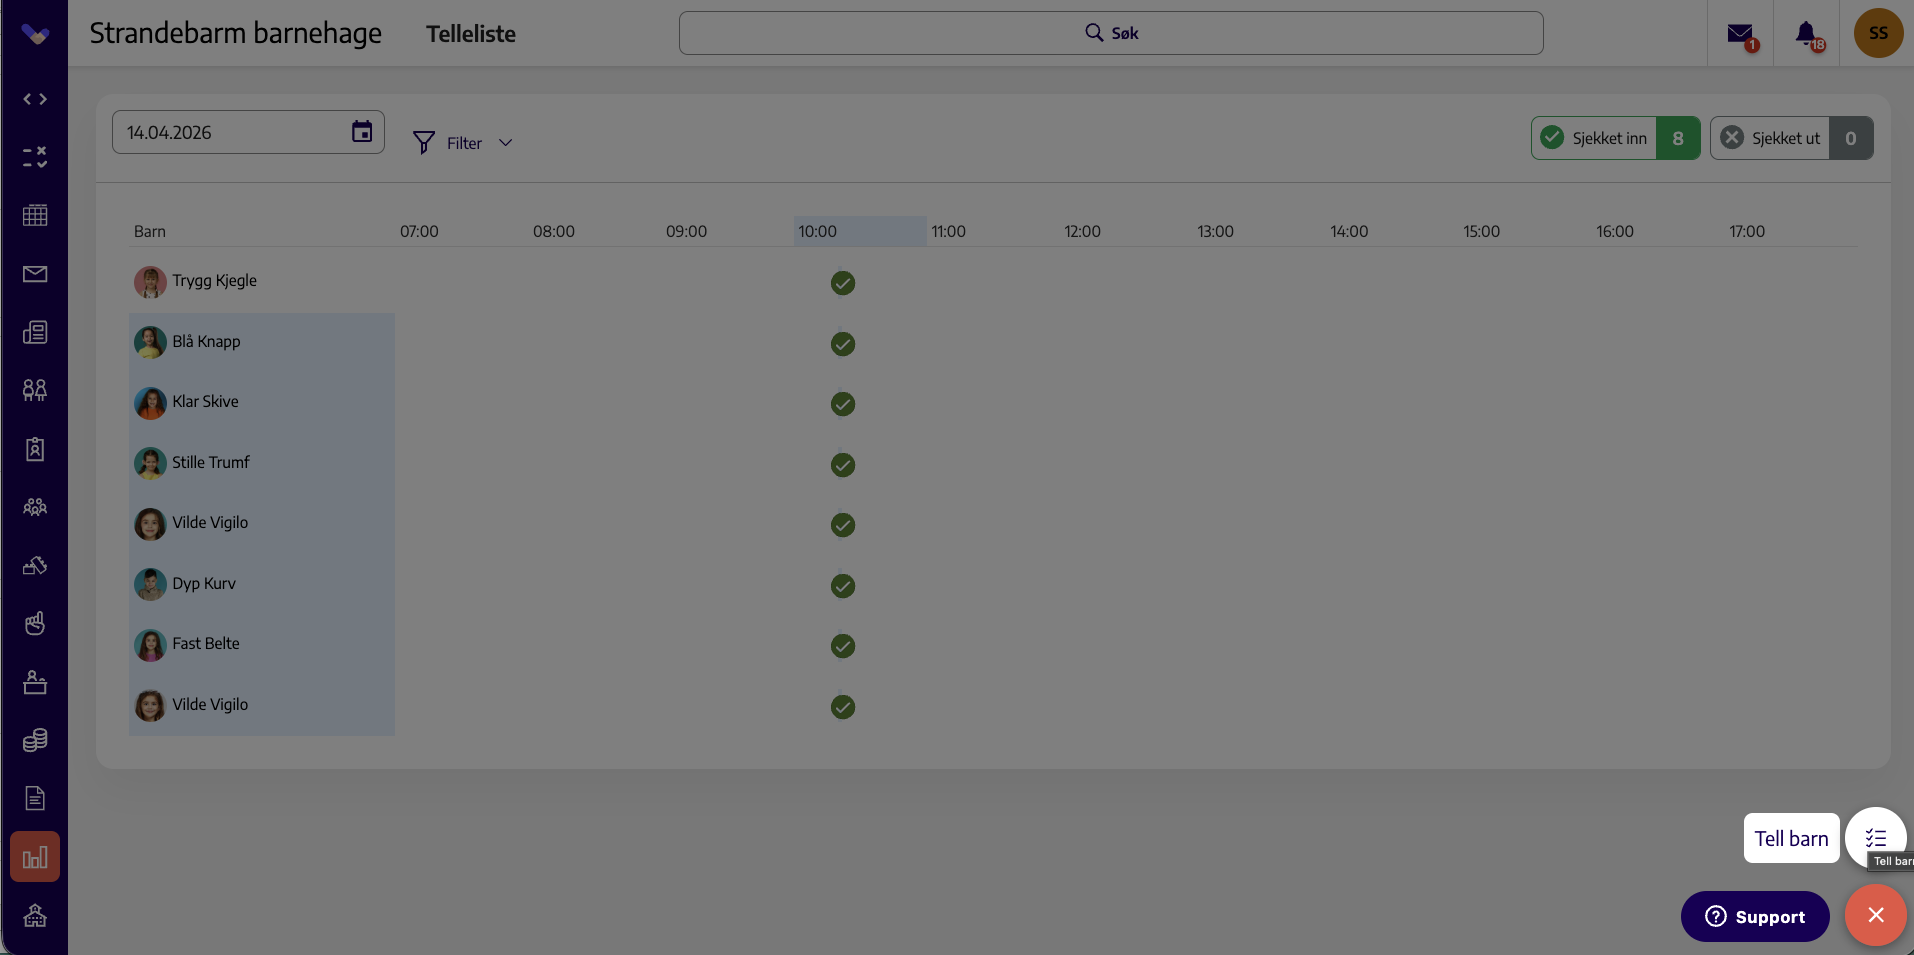Click the SS user avatar

(1878, 33)
